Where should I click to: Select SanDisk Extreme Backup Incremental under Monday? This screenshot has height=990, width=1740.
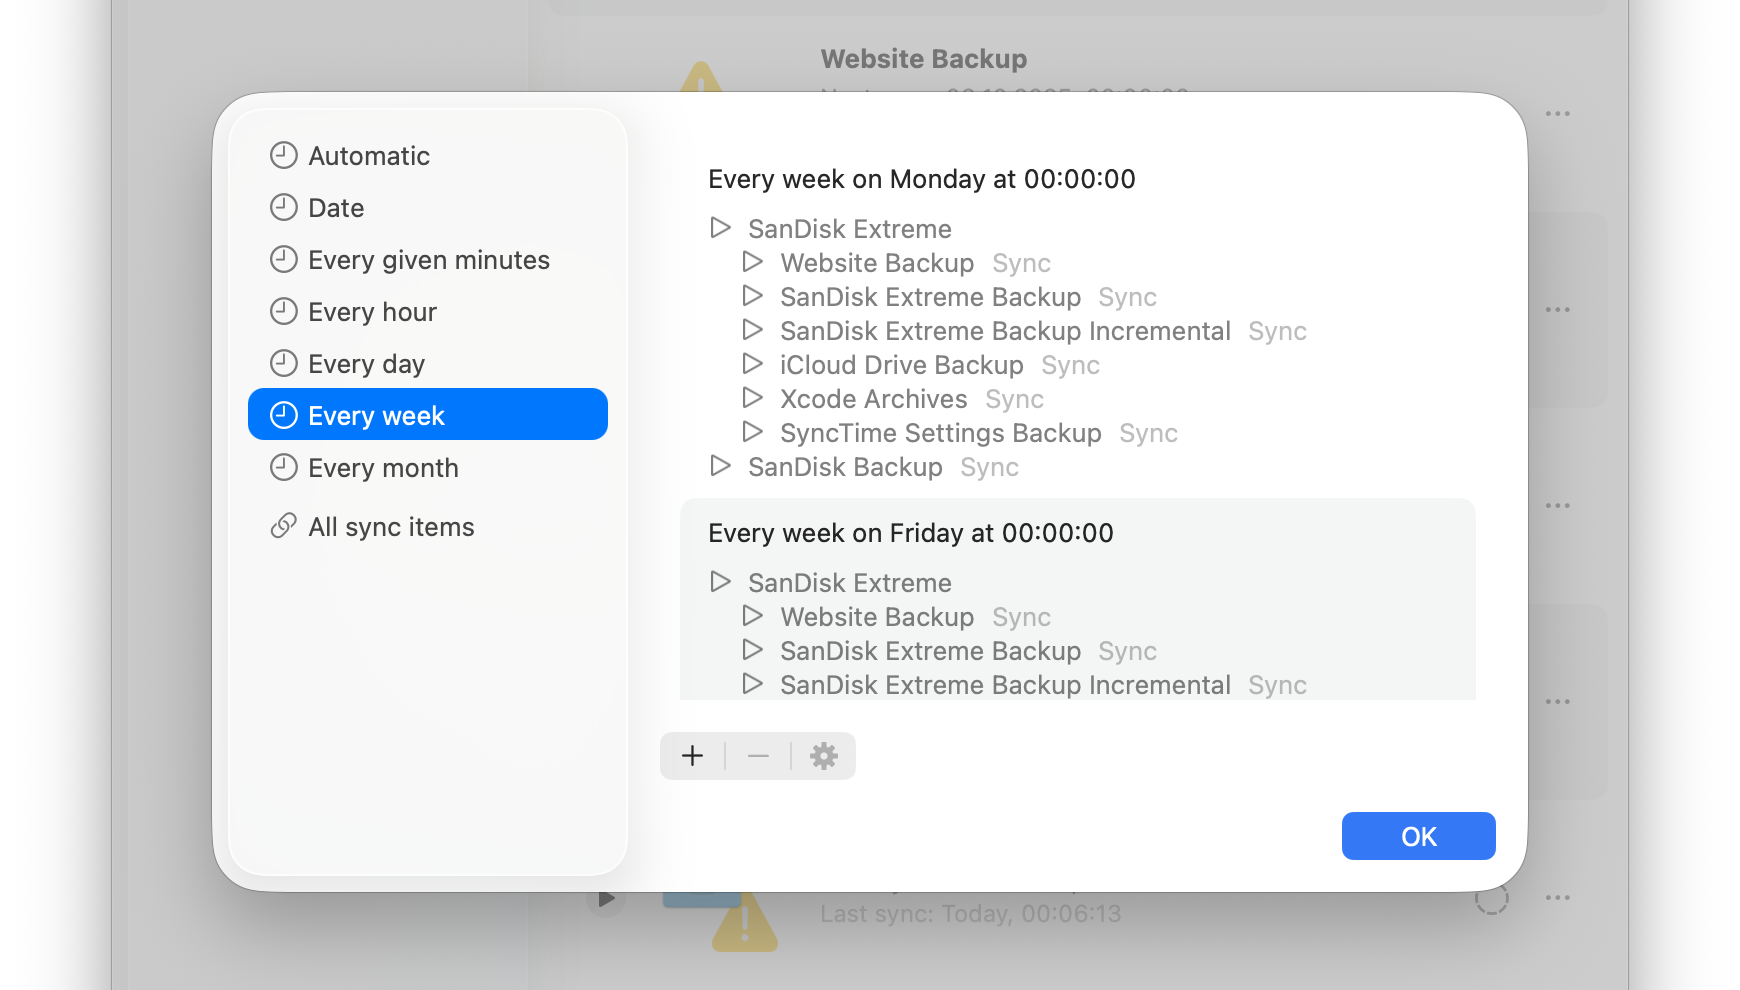point(1005,331)
